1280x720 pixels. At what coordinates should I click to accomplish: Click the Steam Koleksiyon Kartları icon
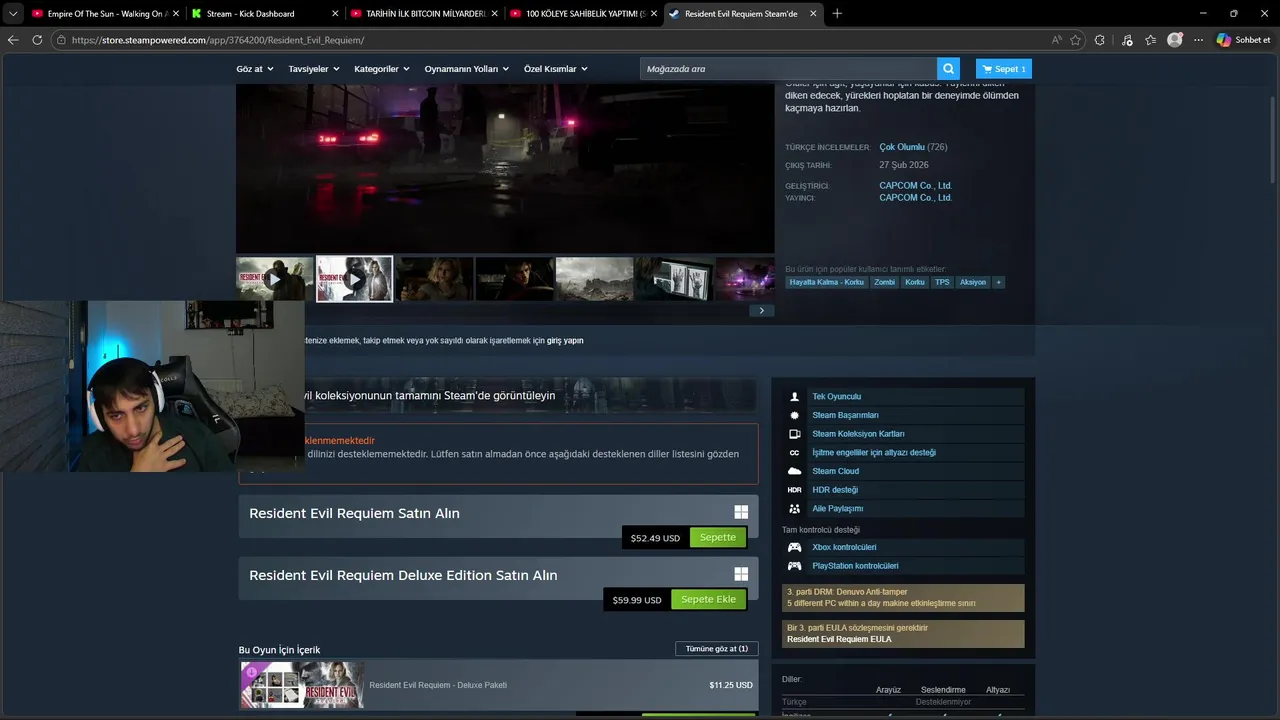tap(794, 434)
